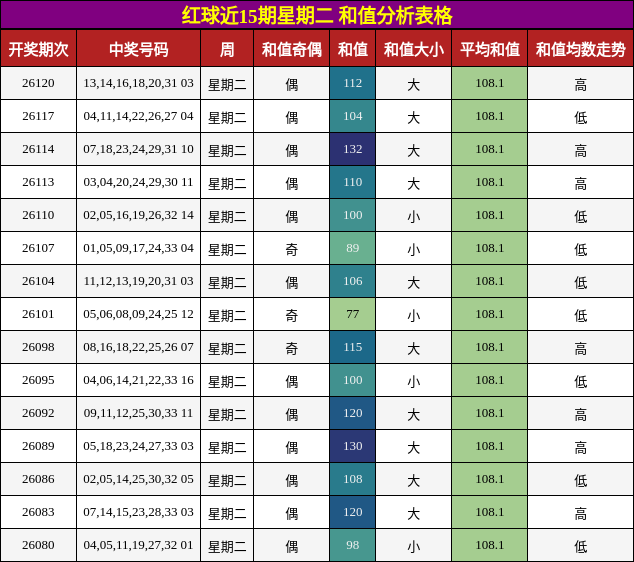Select the 和值 column header

353,49
